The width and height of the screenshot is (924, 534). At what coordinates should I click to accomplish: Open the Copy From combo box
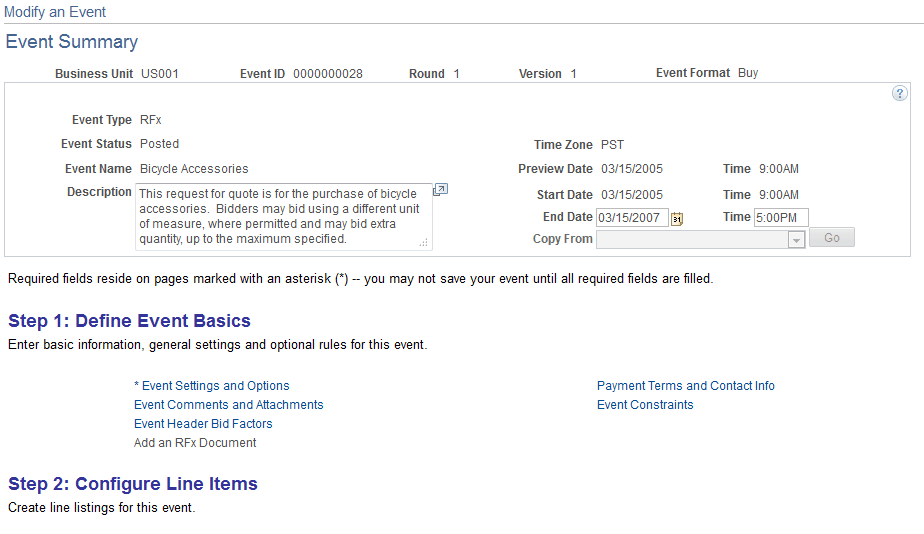tap(701, 239)
